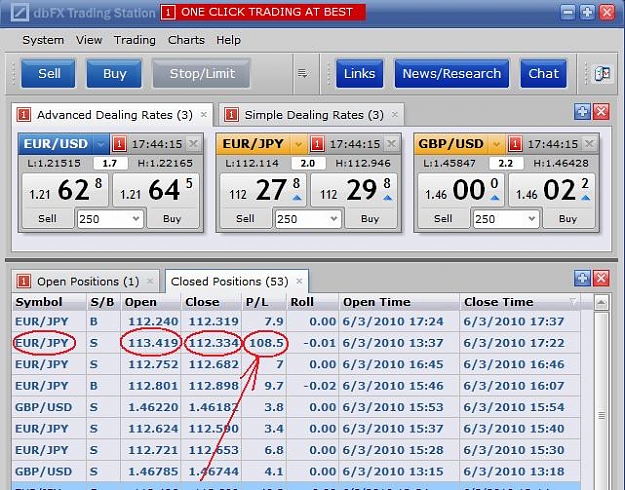Close the EUR/USD rate panel
Viewport: 625px width, 490px height.
click(193, 144)
